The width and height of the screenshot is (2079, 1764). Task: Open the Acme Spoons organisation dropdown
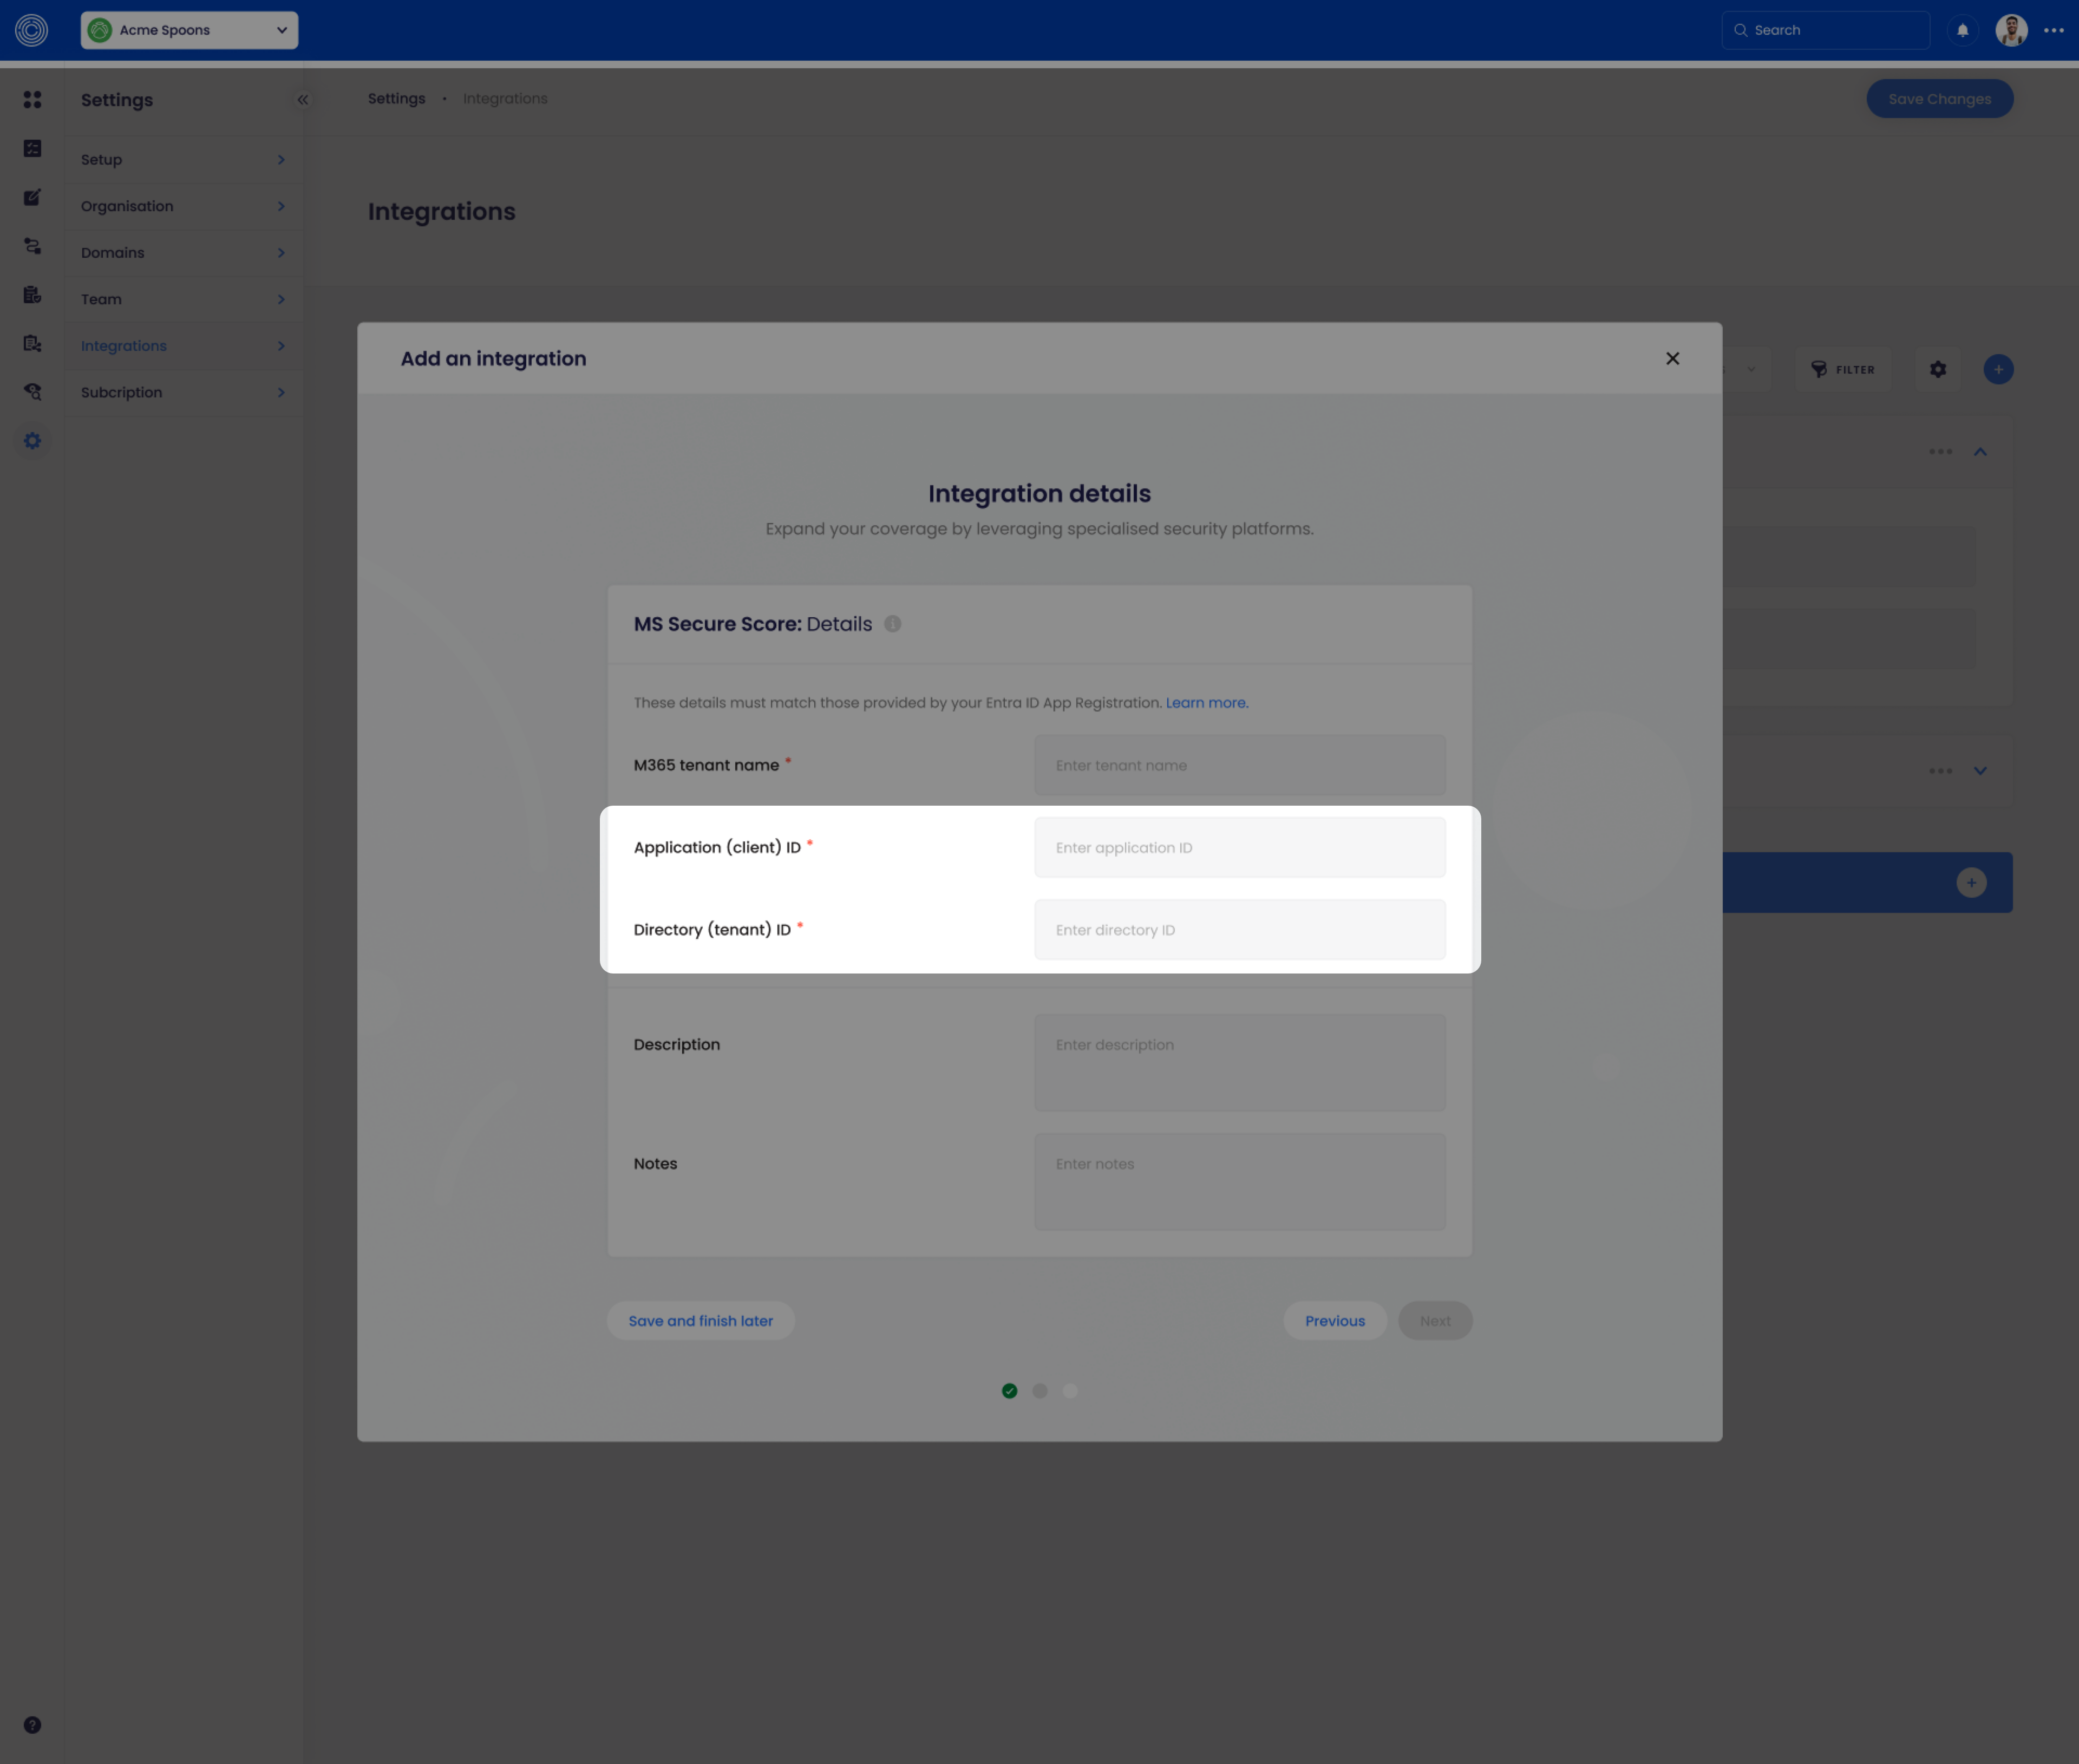point(189,30)
